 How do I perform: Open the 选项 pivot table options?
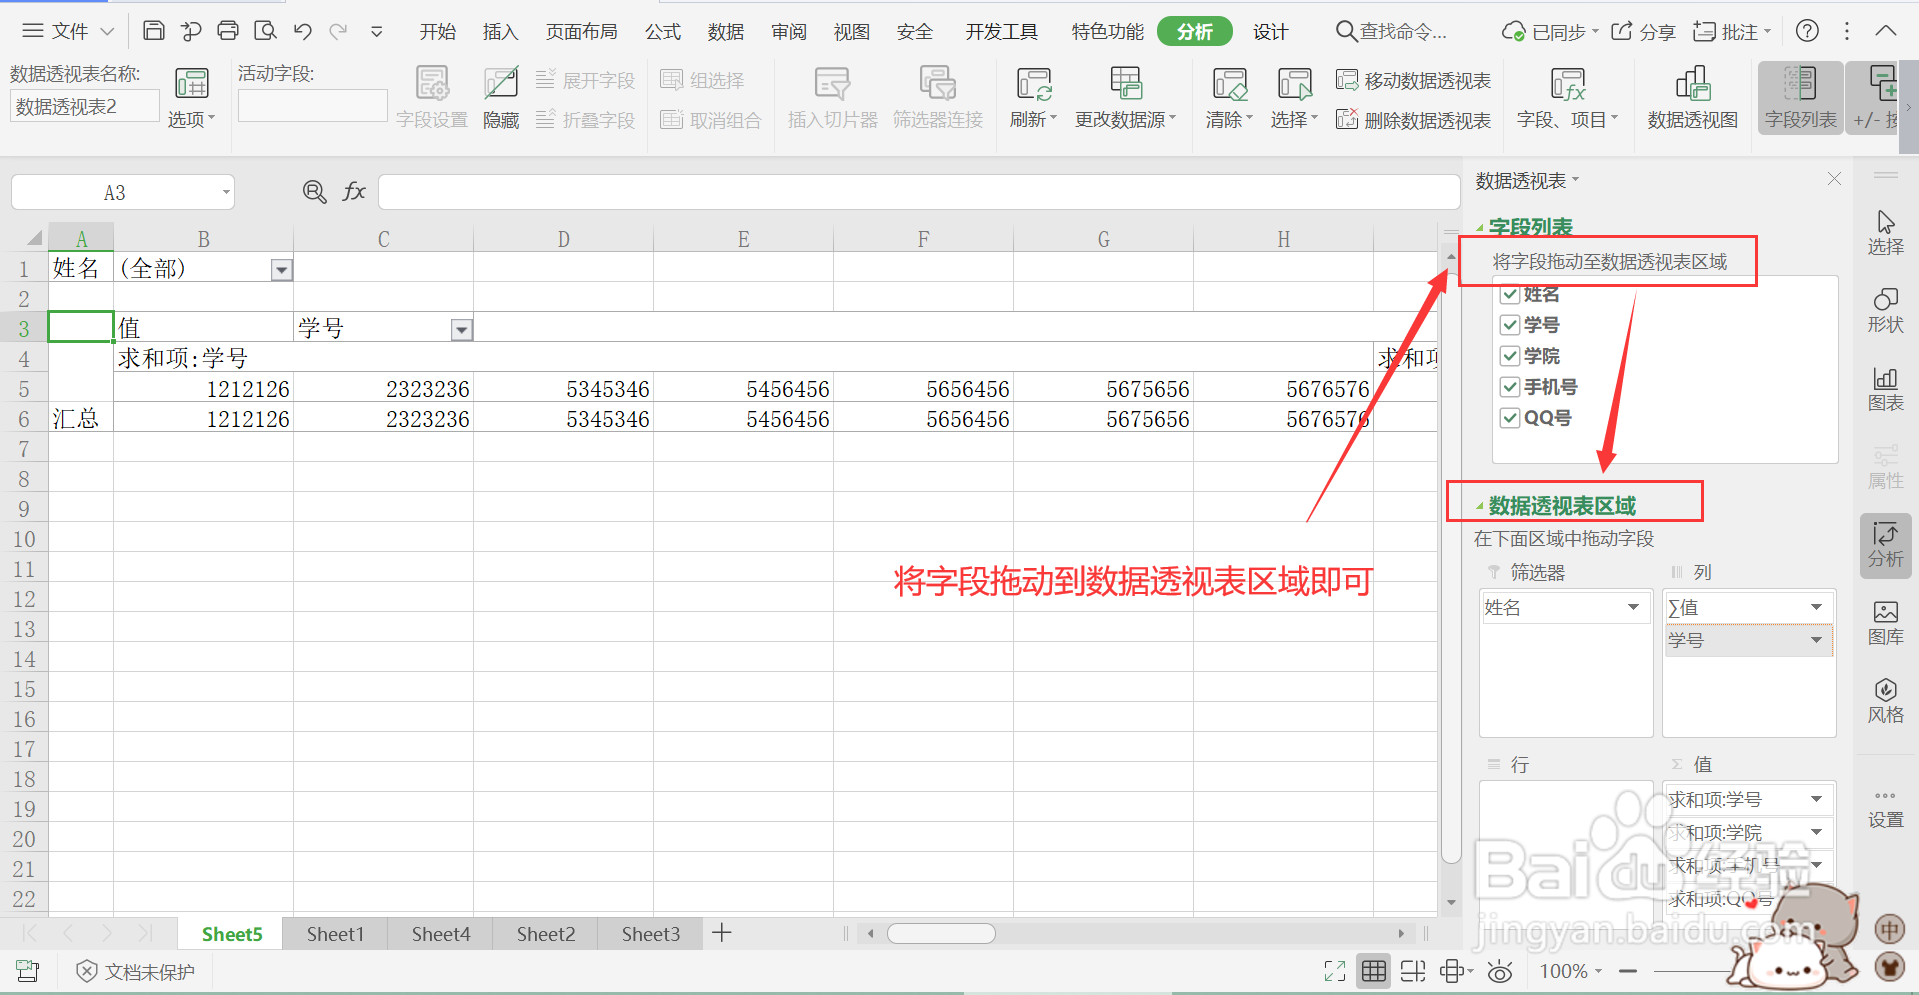pos(191,98)
